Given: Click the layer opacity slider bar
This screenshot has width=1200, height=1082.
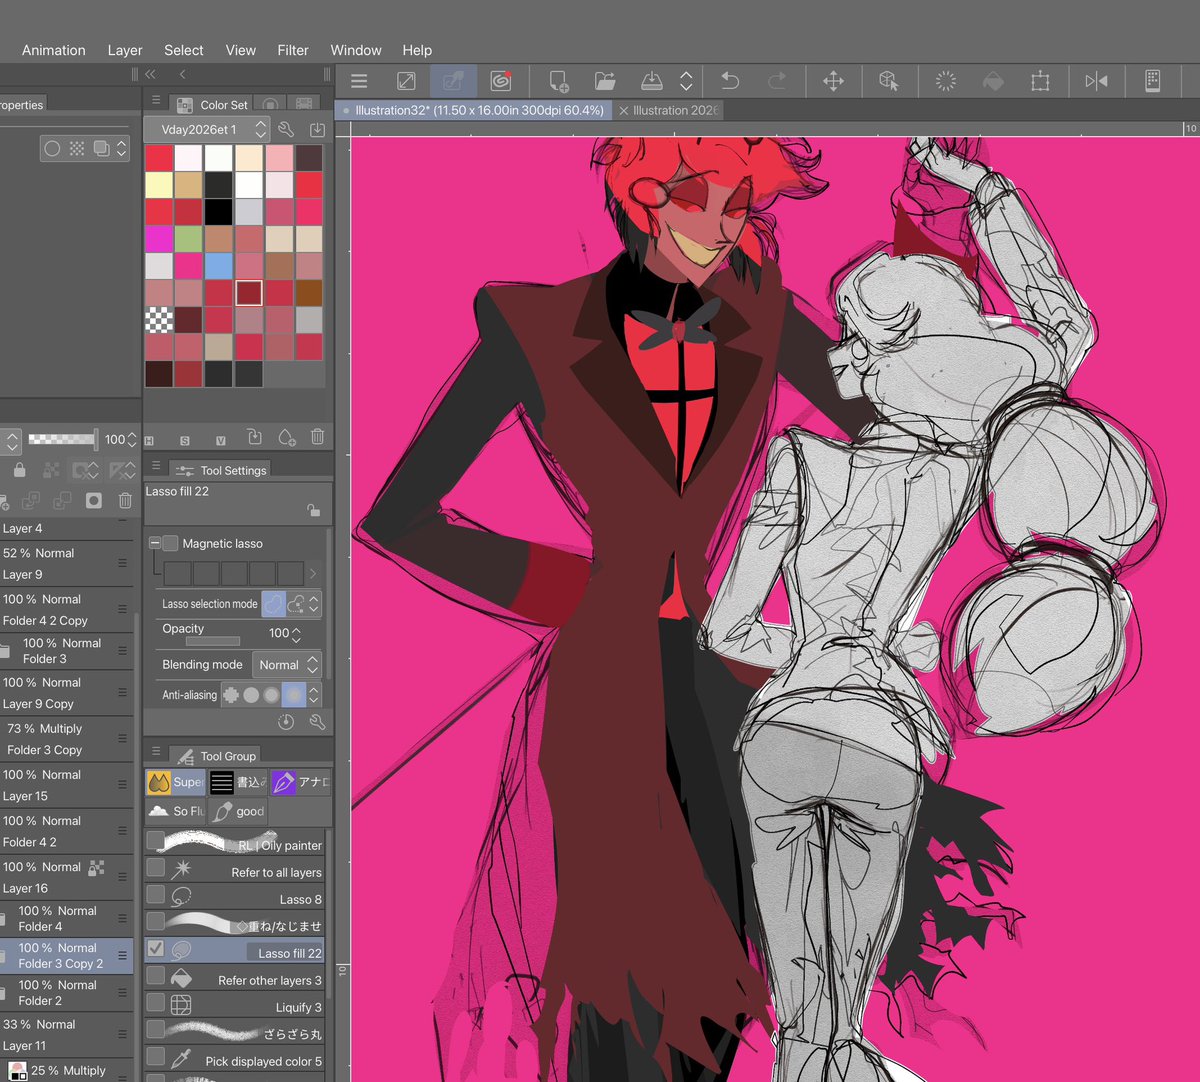Looking at the screenshot, I should (61, 439).
